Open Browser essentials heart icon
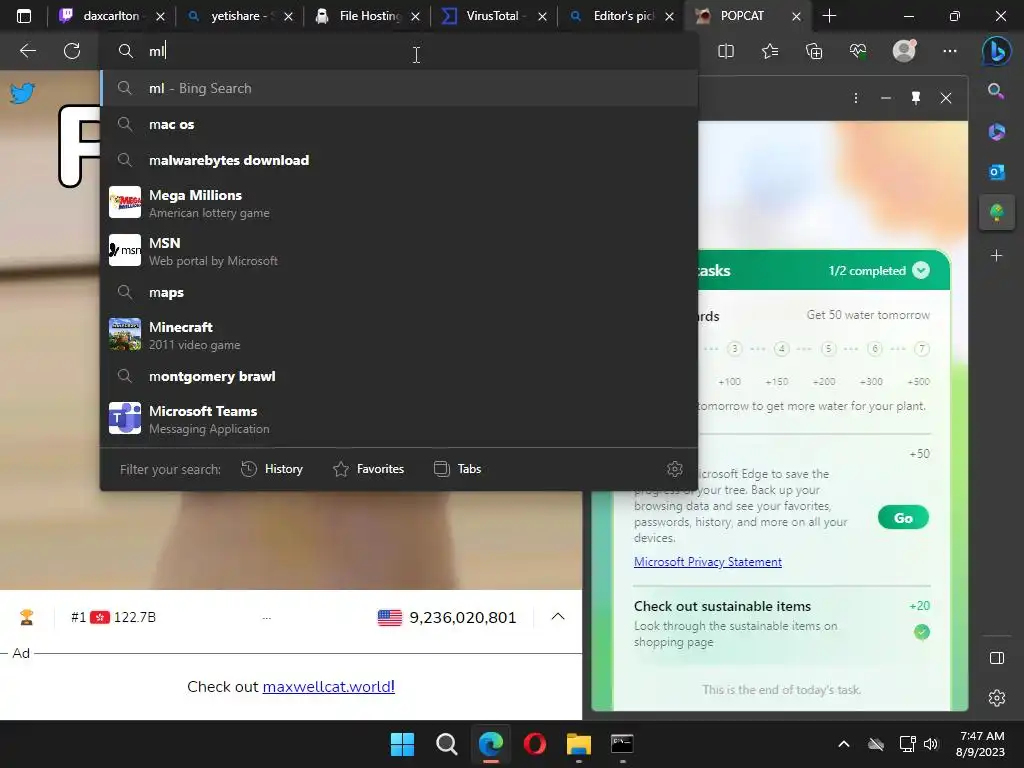1024x768 pixels. [x=857, y=51]
